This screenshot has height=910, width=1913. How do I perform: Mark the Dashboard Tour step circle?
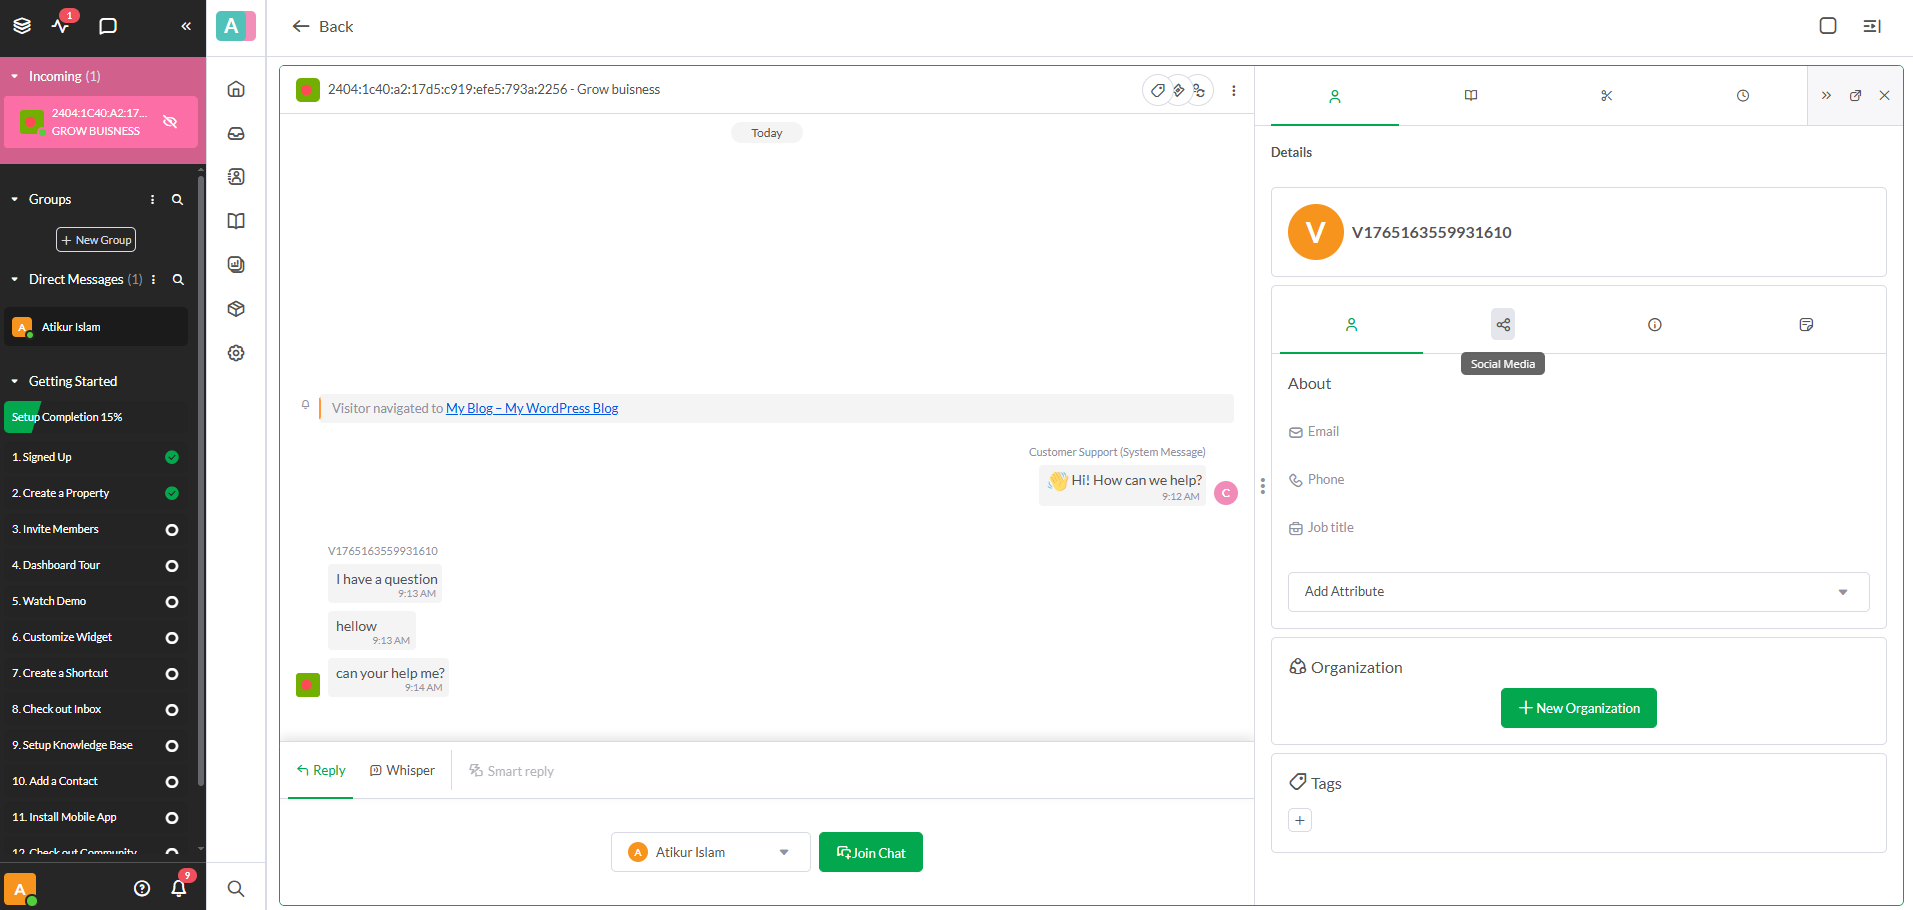172,566
